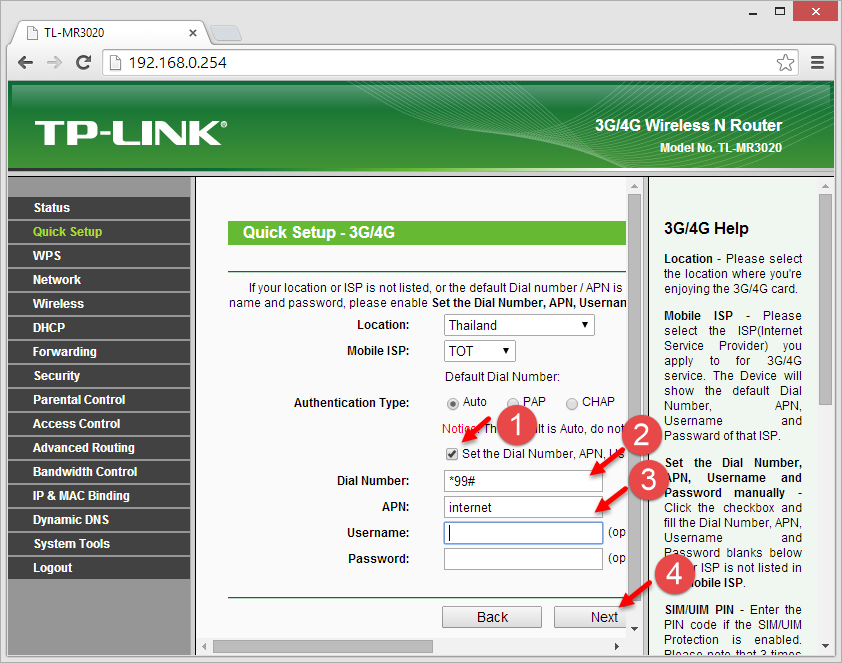The image size is (842, 663).
Task: Click the address bar showing 192.168.0.254
Action: click(450, 63)
